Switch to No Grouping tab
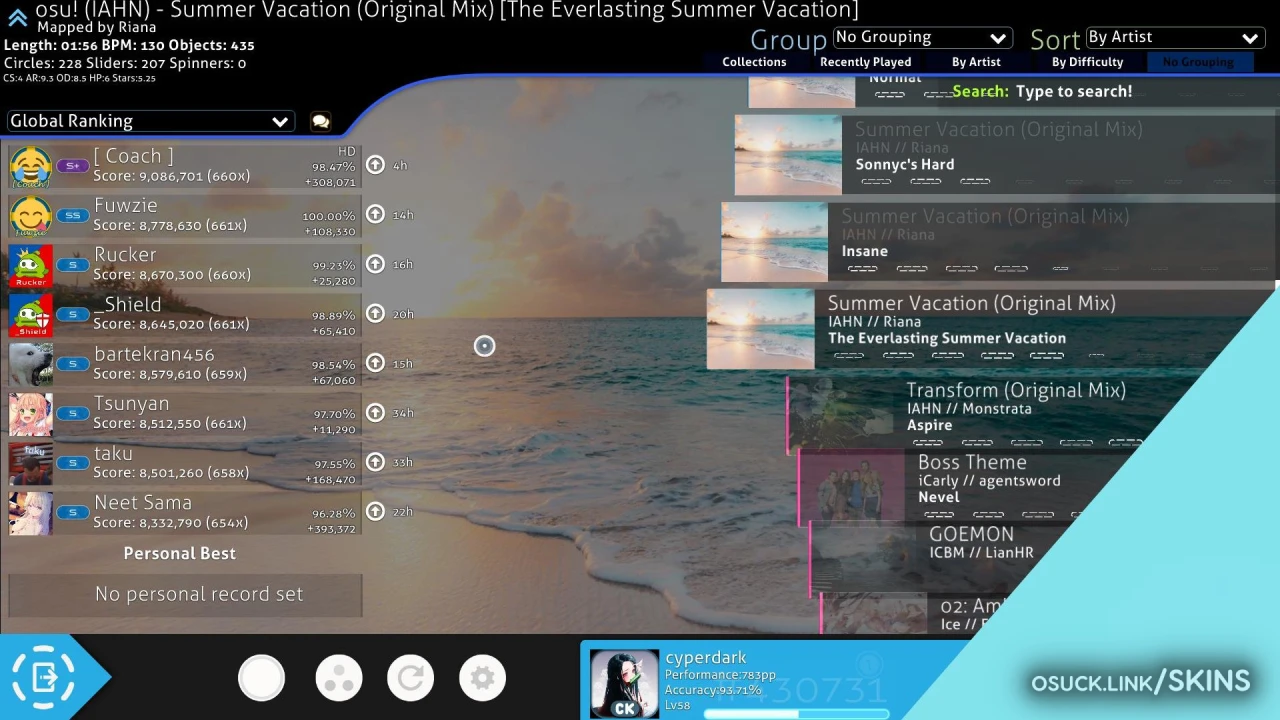This screenshot has width=1280, height=720. [1198, 62]
